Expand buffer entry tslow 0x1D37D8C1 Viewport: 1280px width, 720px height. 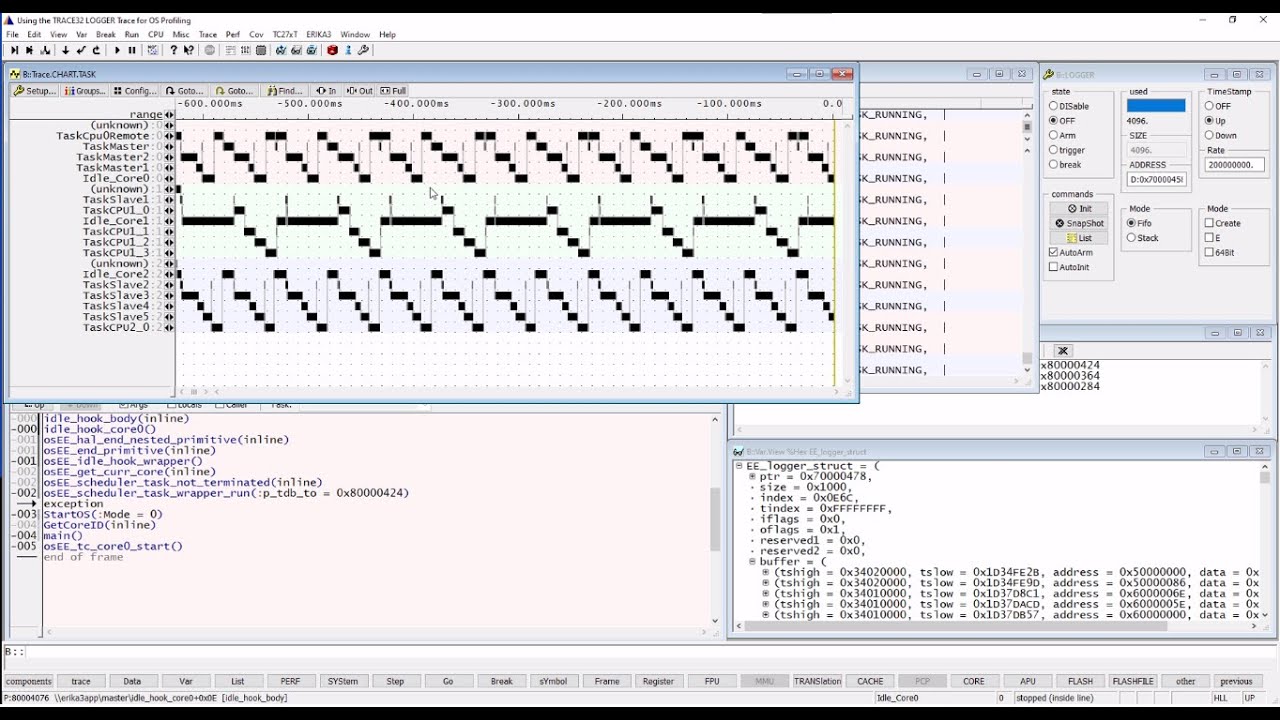(765, 594)
